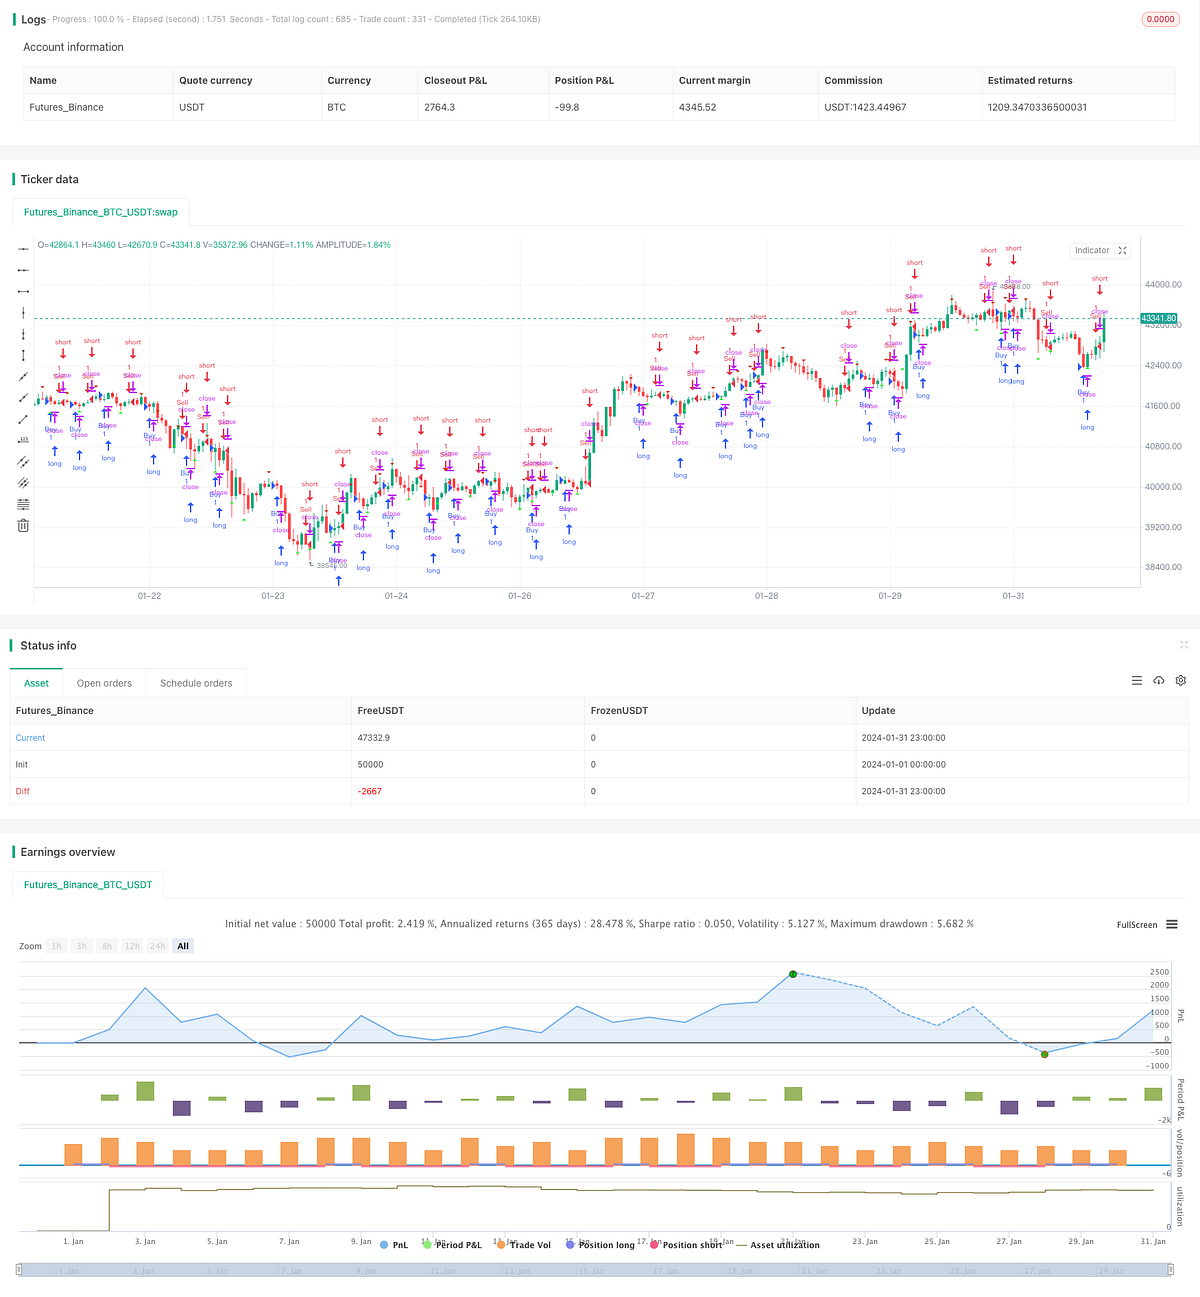This screenshot has width=1200, height=1297.
Task: Set chart zoom to 24h
Action: (157, 946)
